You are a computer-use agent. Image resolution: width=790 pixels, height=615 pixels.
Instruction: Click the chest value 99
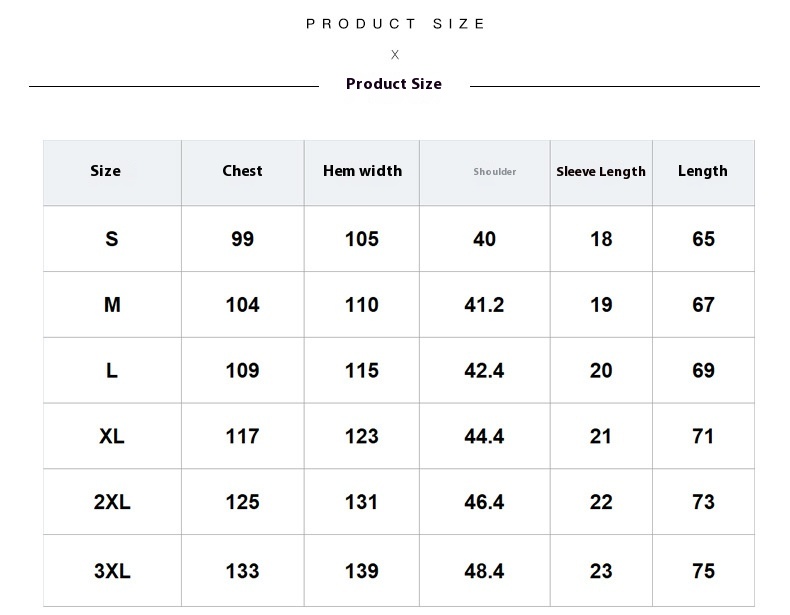[x=242, y=239]
